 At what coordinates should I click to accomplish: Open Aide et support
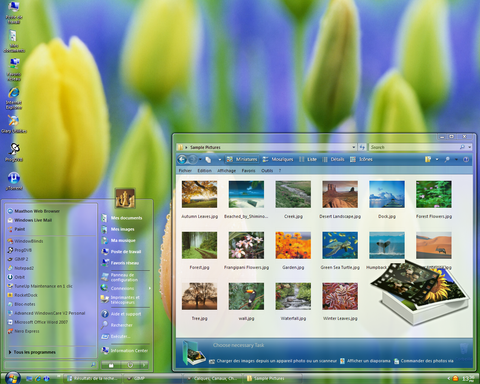pos(121,314)
